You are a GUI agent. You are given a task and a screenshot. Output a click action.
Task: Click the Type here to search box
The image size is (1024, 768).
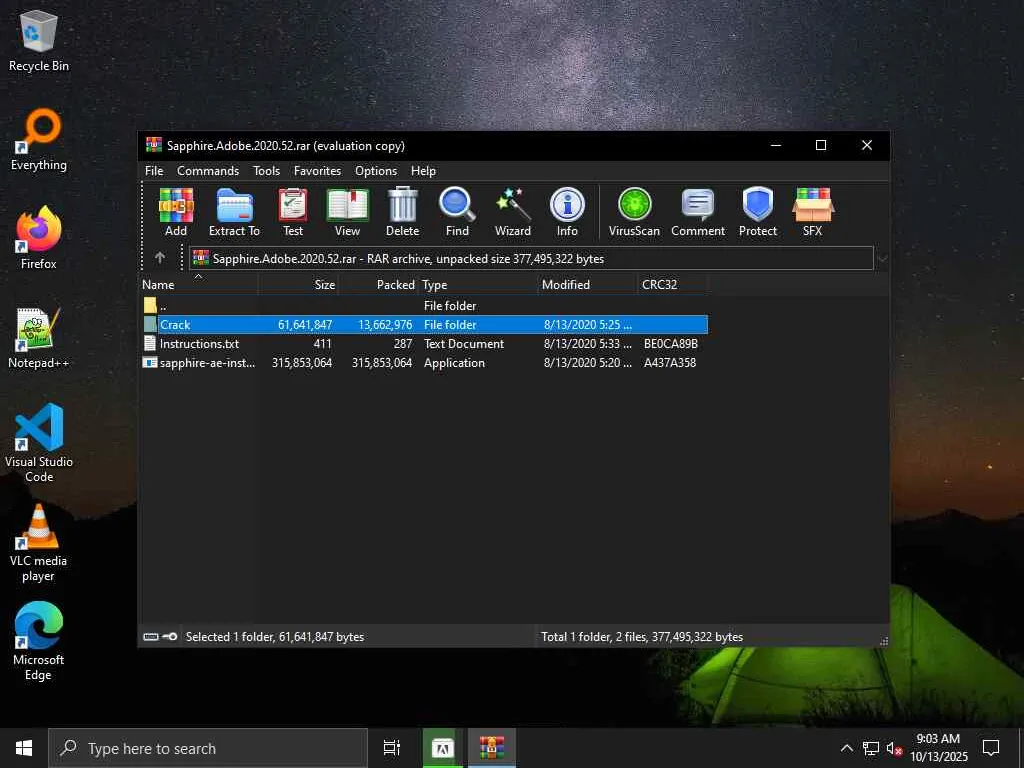tap(208, 748)
